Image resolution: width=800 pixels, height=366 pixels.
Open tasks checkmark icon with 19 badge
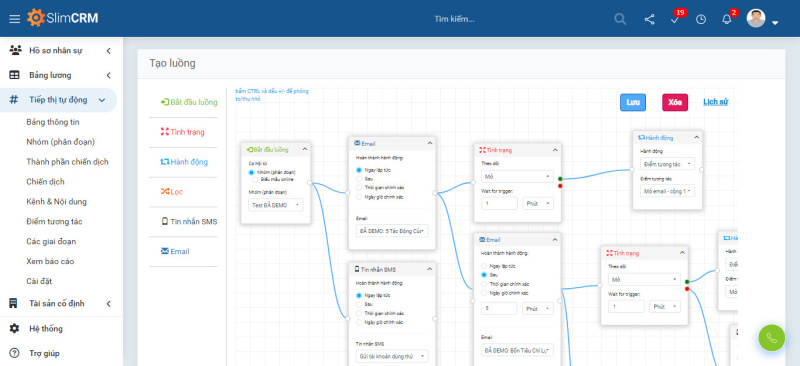(676, 18)
